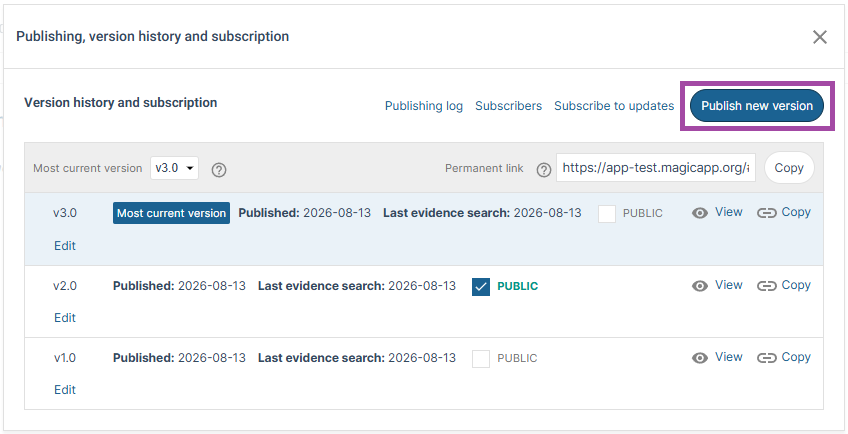Click the v2.0 version label in the list
The width and height of the screenshot is (848, 434).
tap(65, 286)
